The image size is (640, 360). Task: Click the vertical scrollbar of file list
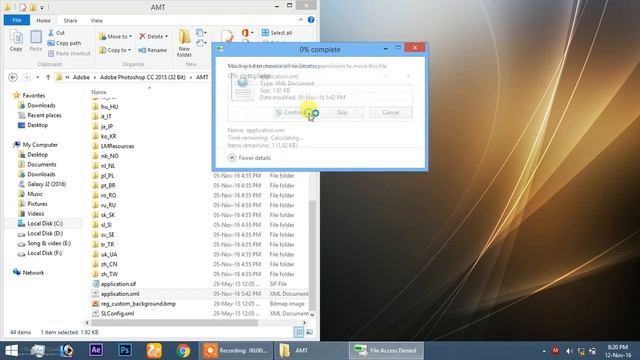(x=312, y=255)
